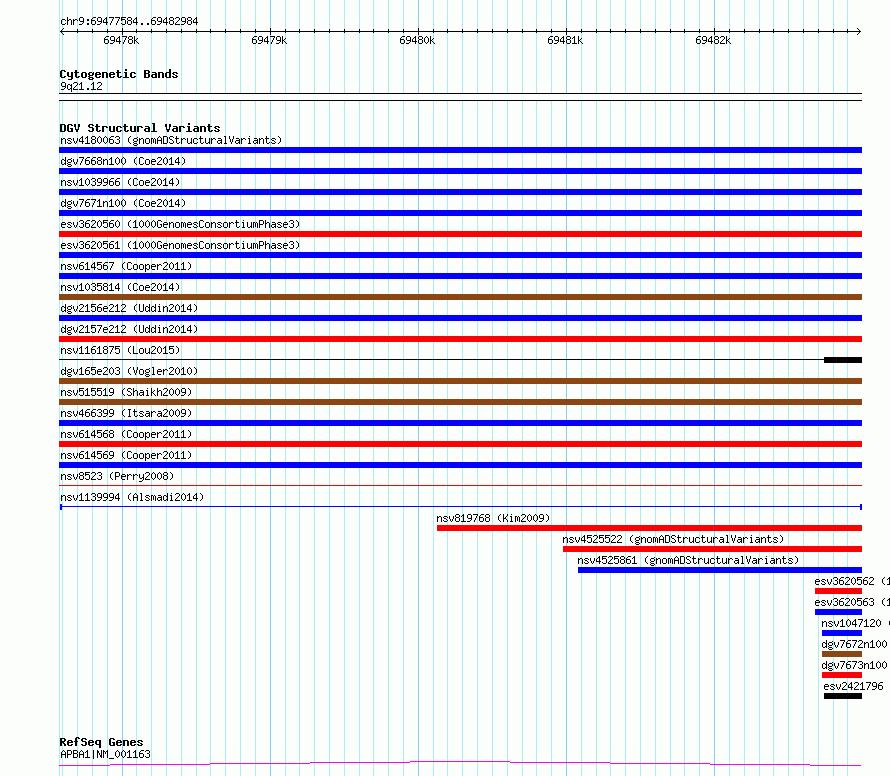Click the red bar under nsv4525522

click(x=712, y=549)
